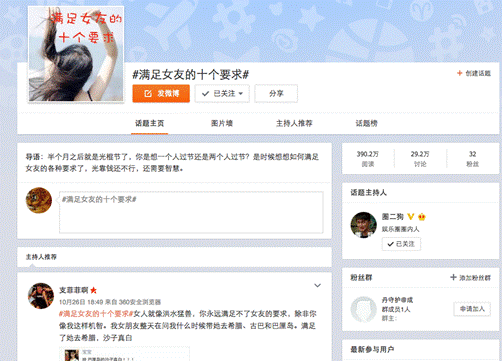
Task: Click the fan group's default avatar icon
Action: click(363, 309)
